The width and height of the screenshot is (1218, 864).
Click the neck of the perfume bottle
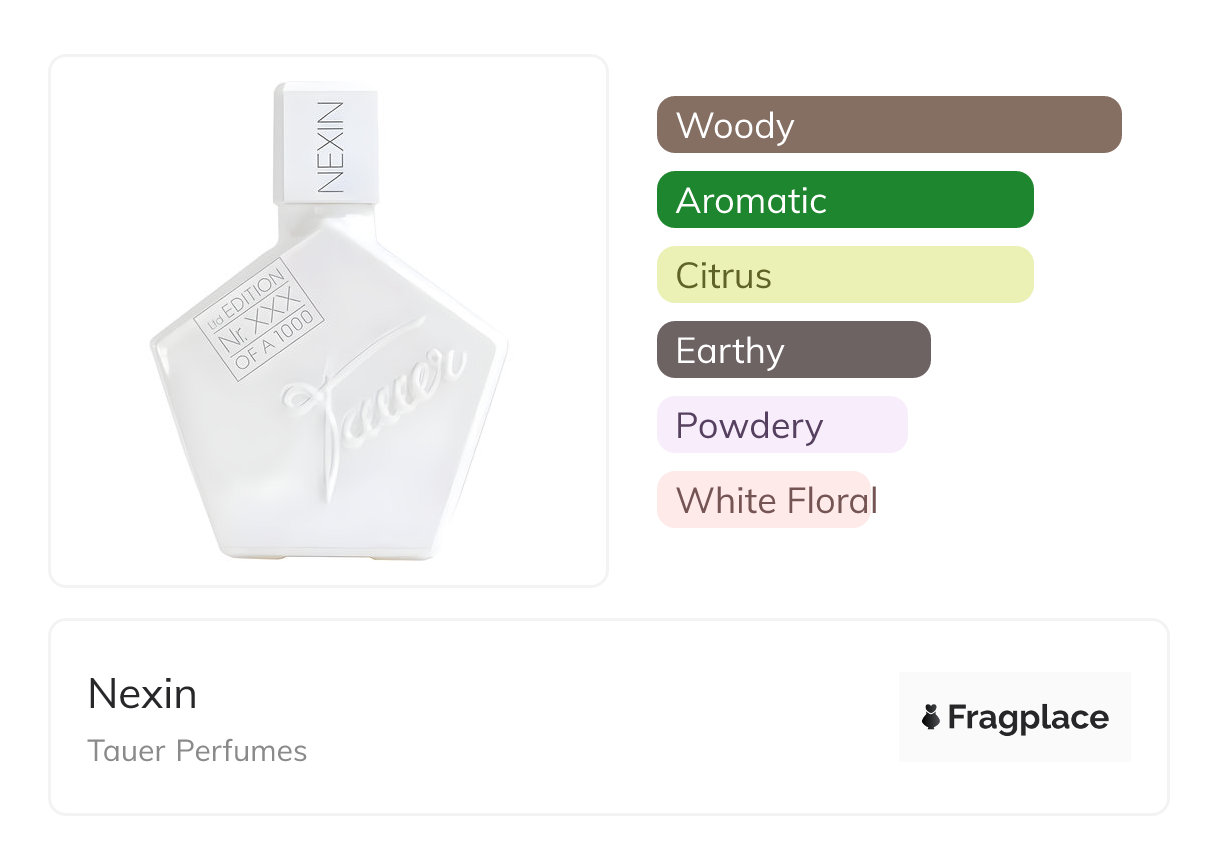point(325,210)
